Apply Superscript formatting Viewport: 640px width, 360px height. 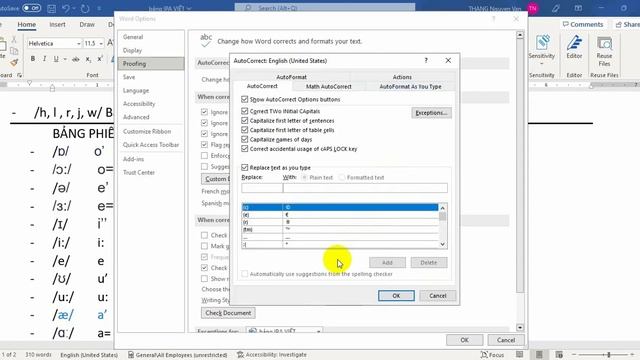click(x=100, y=59)
